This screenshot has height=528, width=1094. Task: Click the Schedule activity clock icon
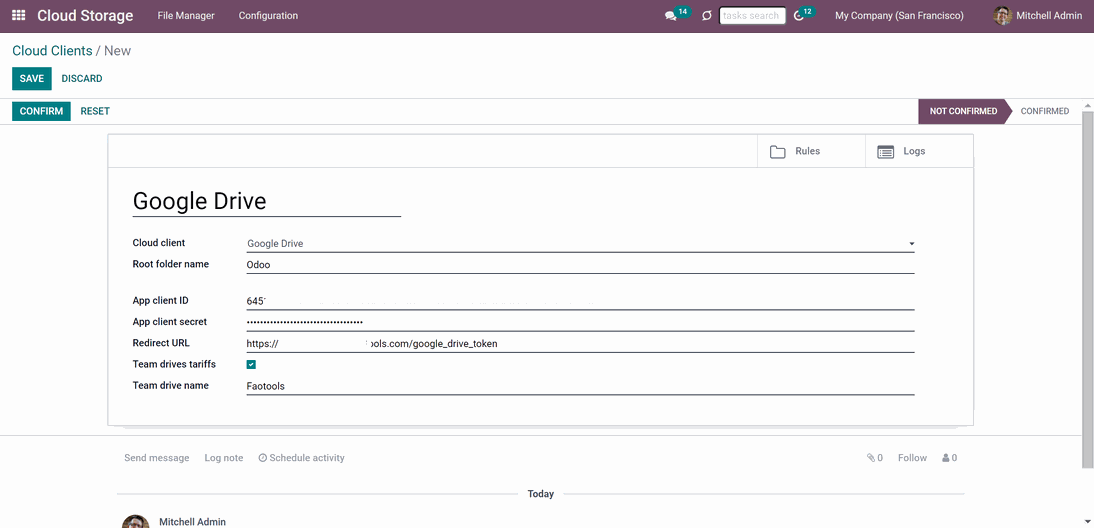[262, 458]
